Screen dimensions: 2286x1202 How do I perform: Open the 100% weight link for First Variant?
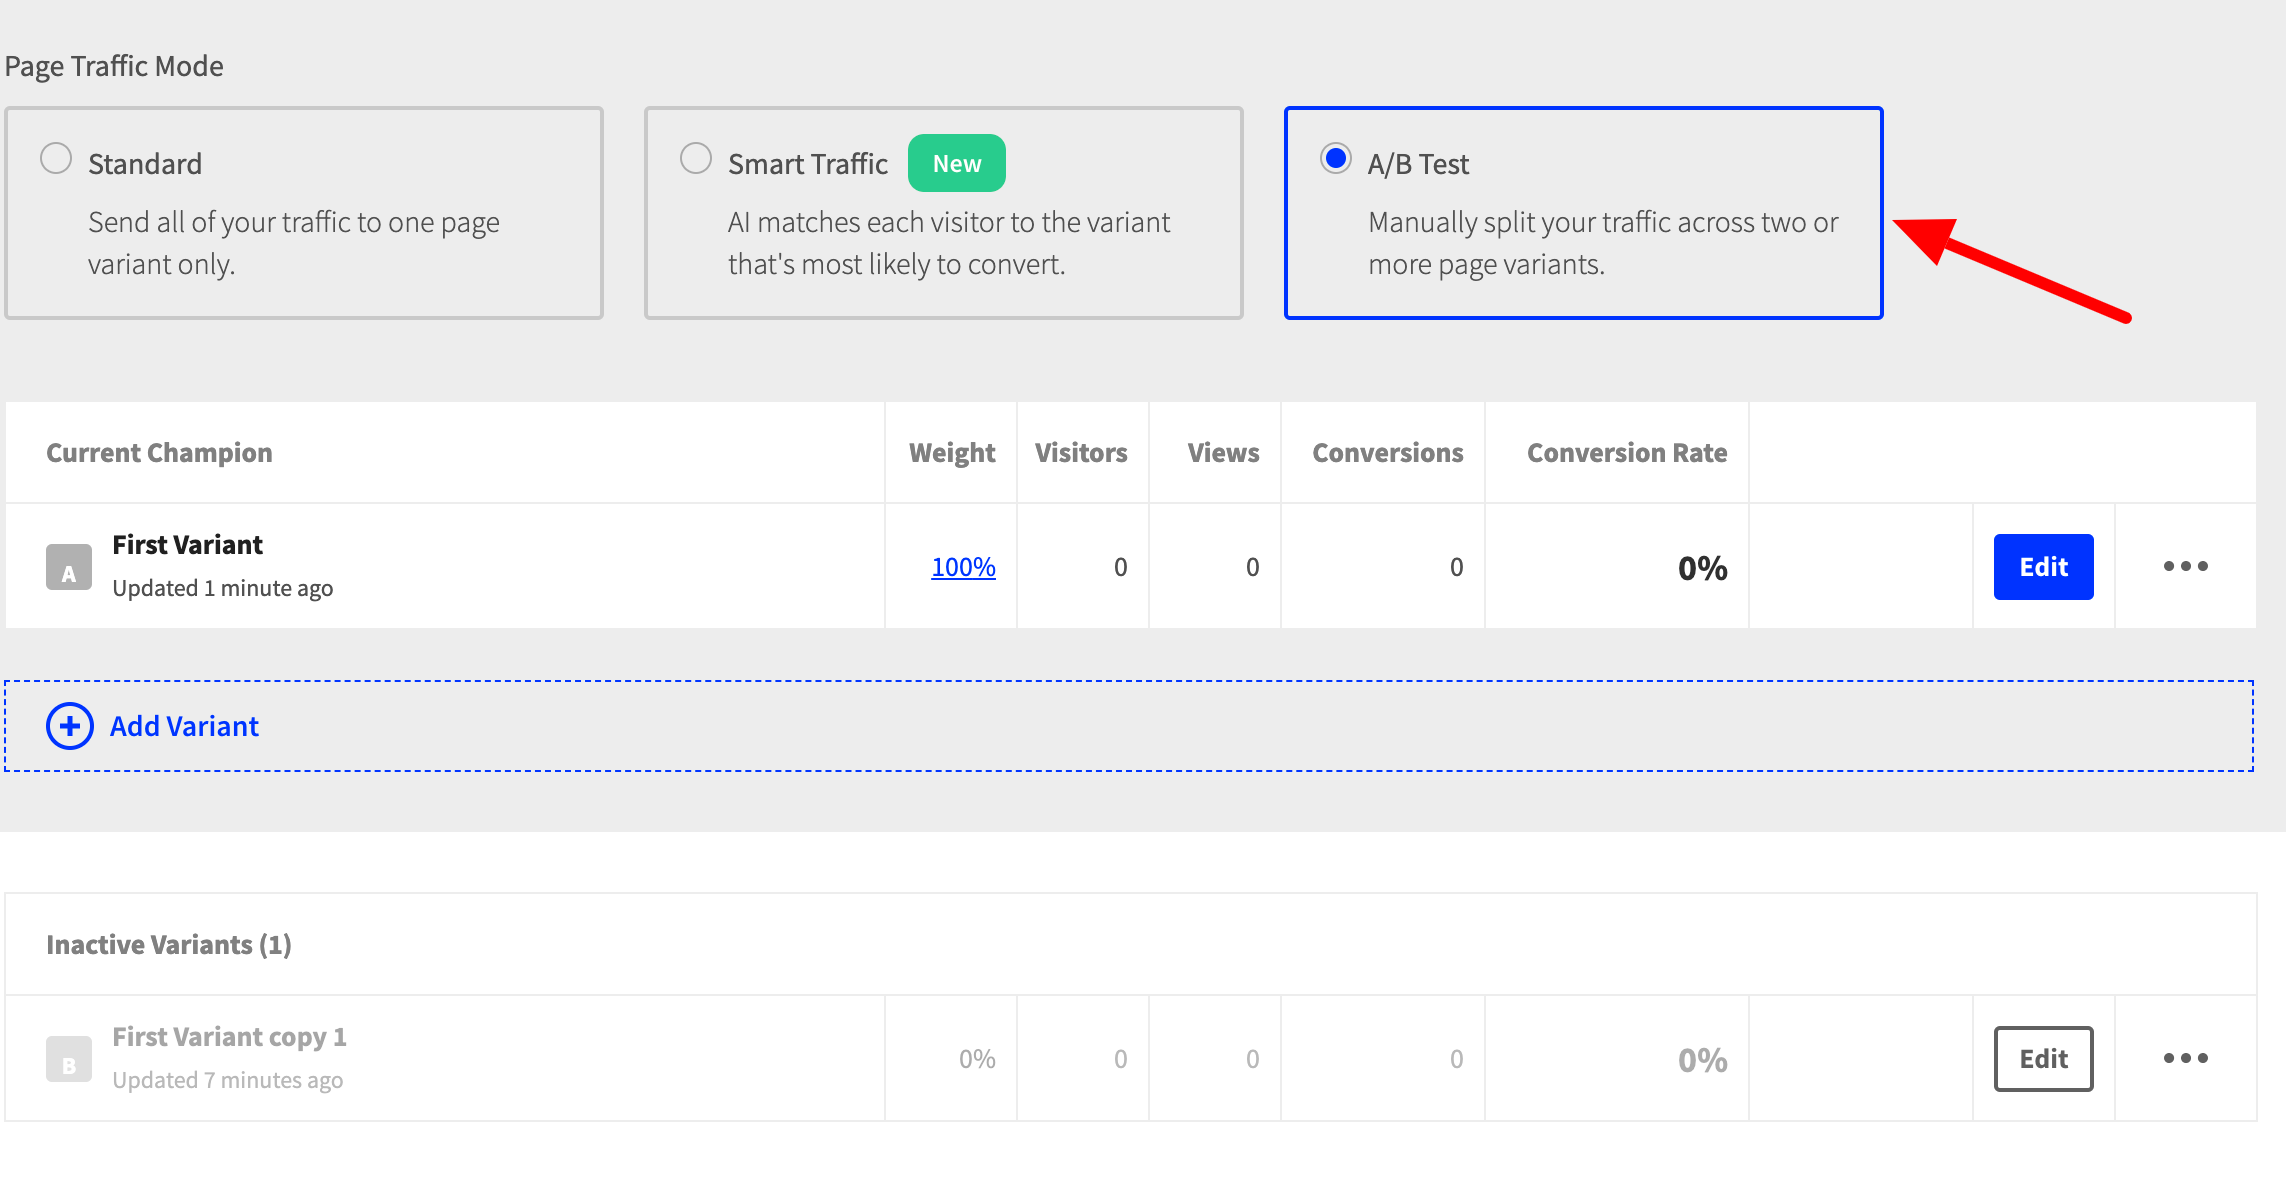point(963,567)
